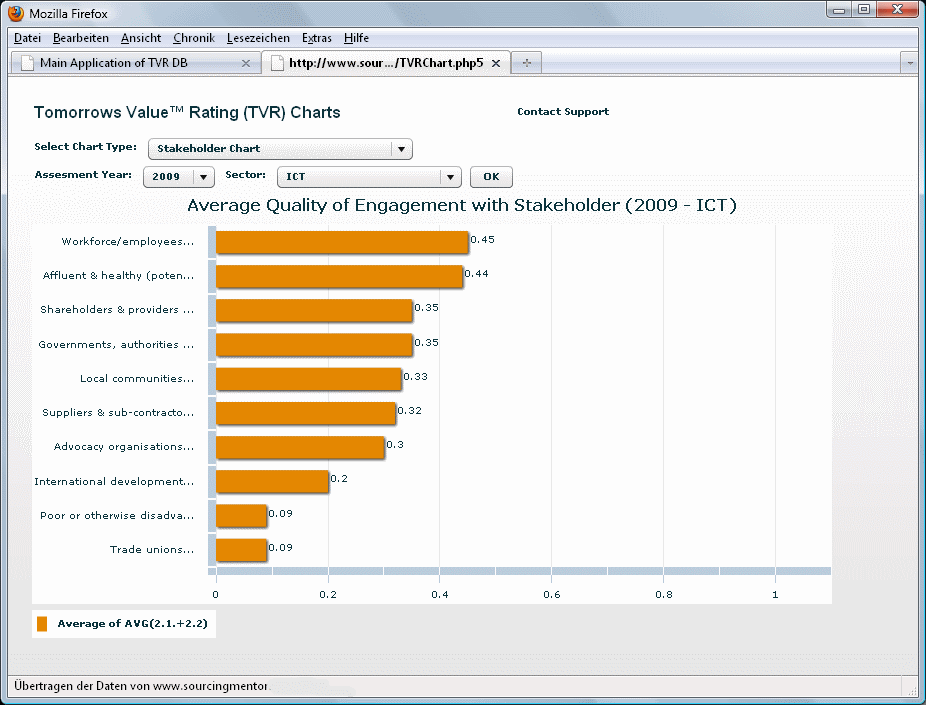The image size is (926, 705).
Task: Open a new tab with plus button
Action: point(526,63)
